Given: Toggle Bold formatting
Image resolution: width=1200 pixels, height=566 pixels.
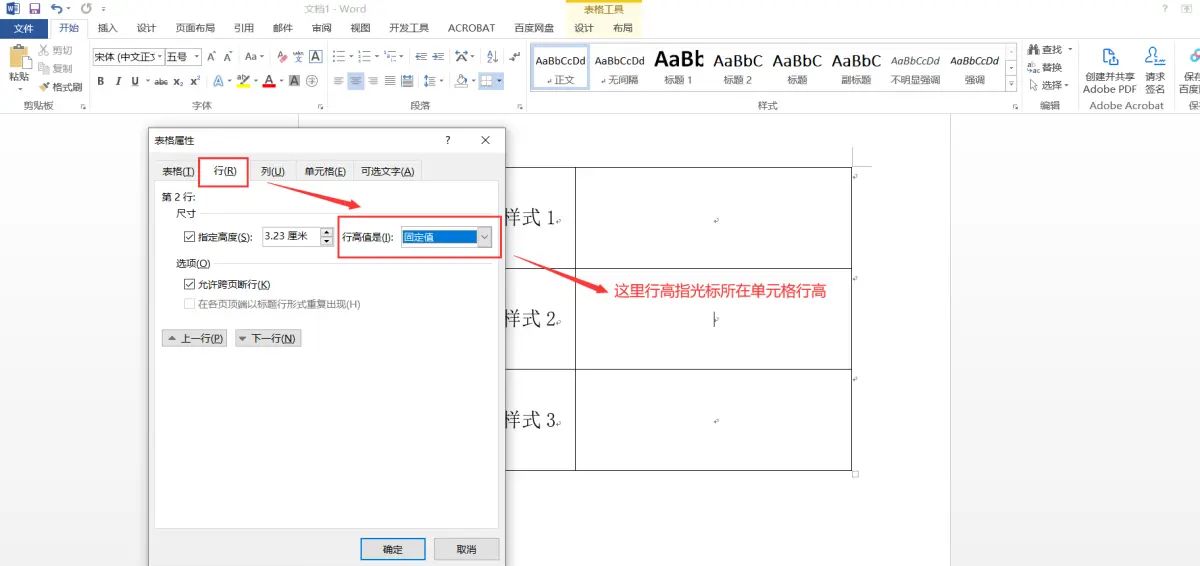Looking at the screenshot, I should [x=101, y=80].
